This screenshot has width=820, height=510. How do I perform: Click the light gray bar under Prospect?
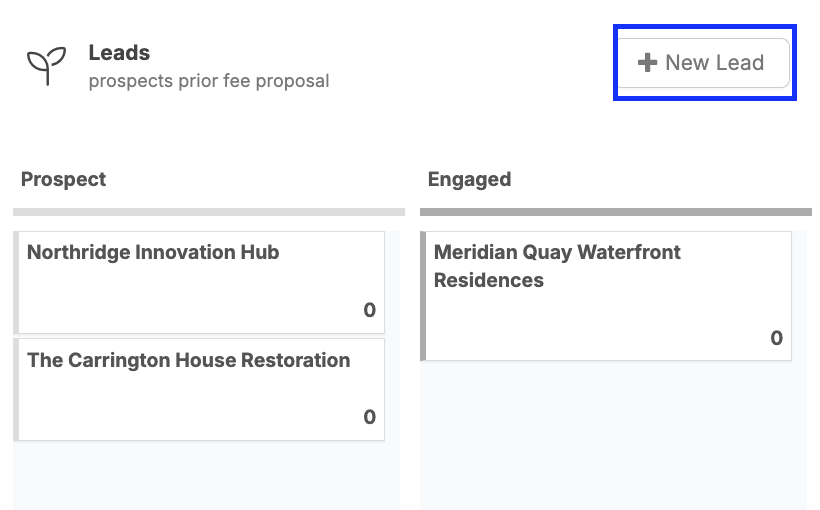coord(208,212)
